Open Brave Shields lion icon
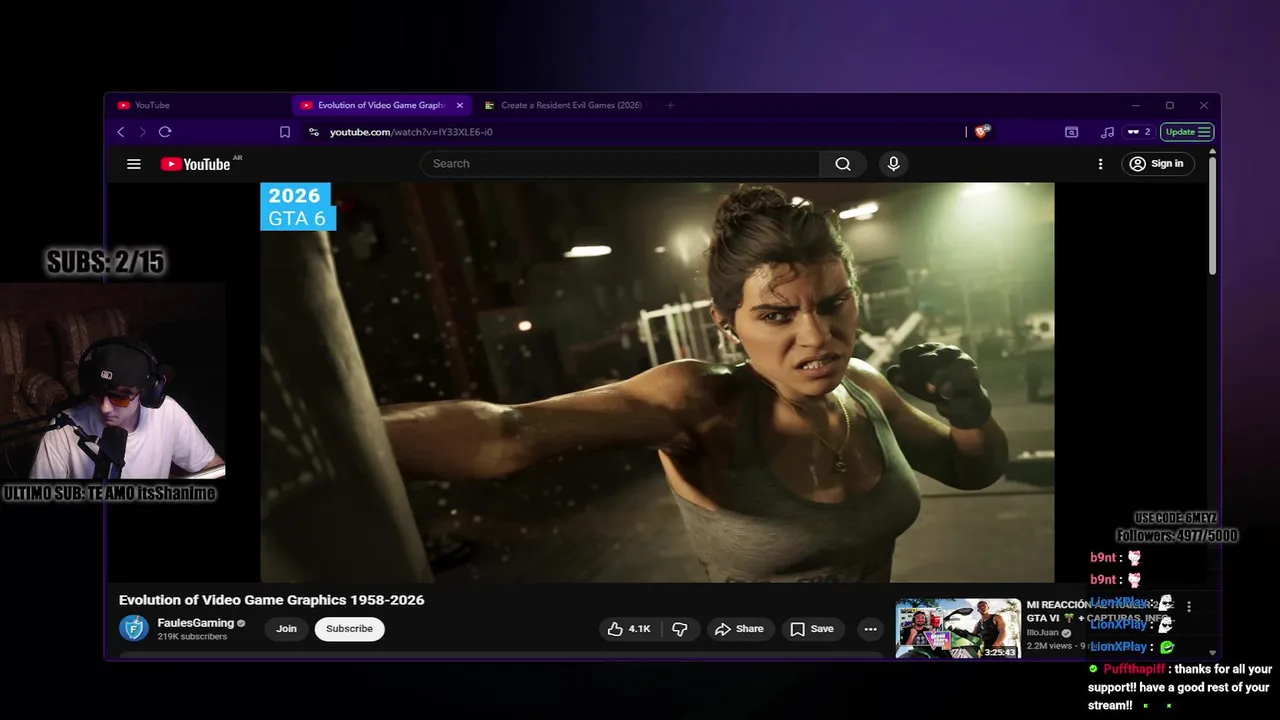Viewport: 1280px width, 720px height. 981,131
